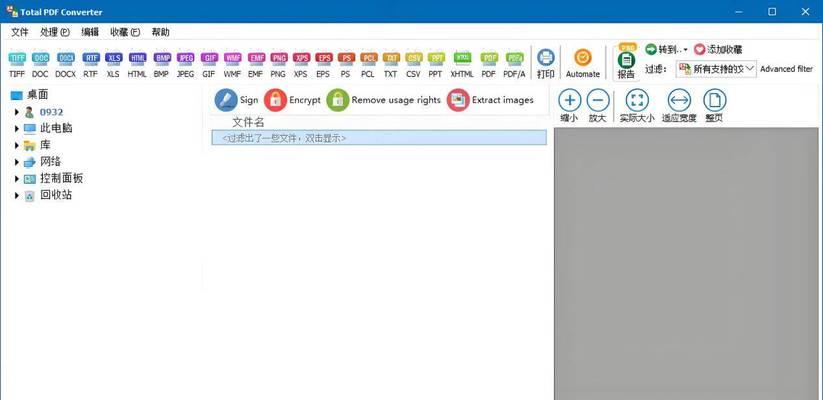The image size is (823, 400).
Task: Expand 此电脑 tree node
Action: click(x=17, y=129)
